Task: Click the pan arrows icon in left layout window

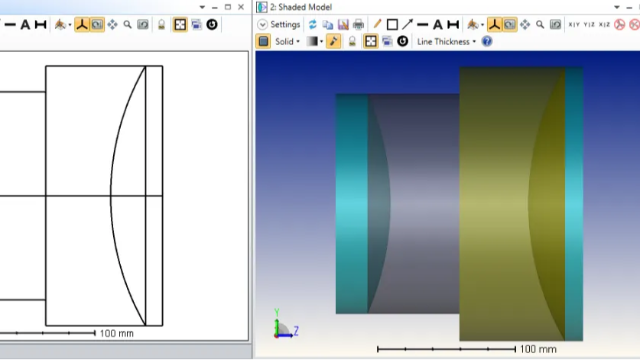Action: [112, 24]
